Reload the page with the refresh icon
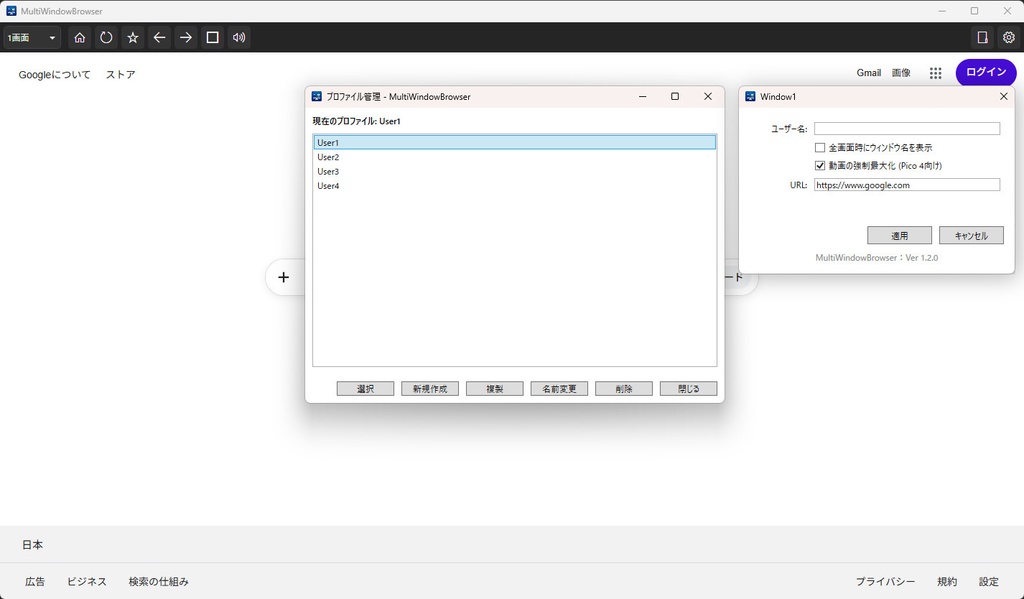Image resolution: width=1024 pixels, height=599 pixels. [105, 37]
